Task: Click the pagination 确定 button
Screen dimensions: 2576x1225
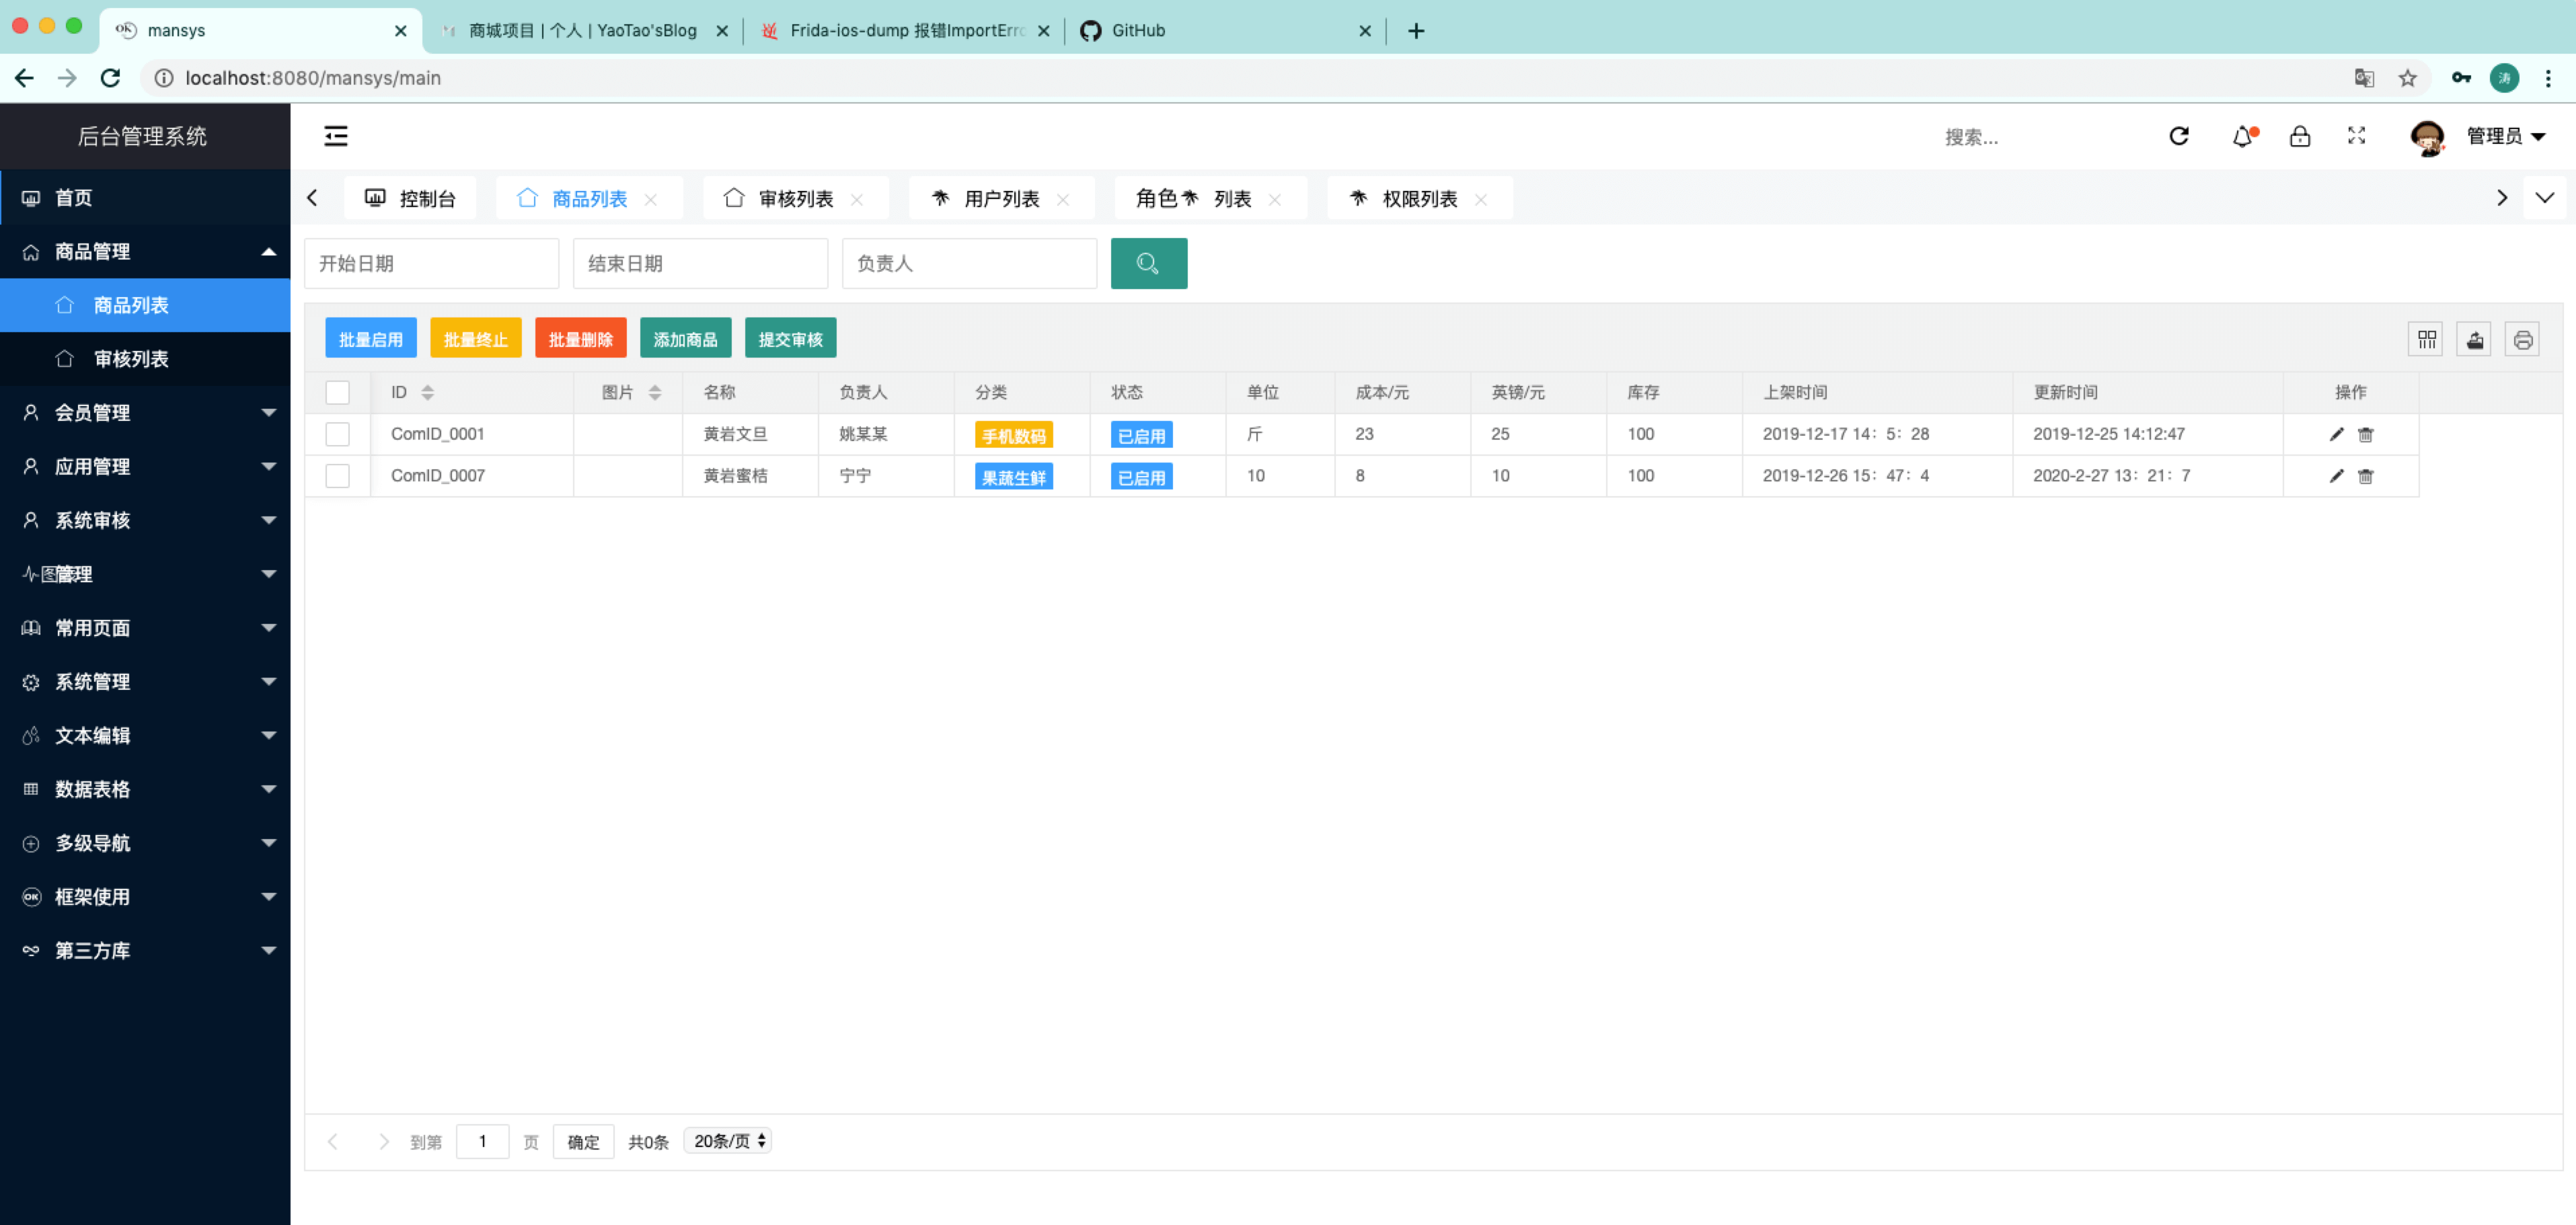Action: pyautogui.click(x=583, y=1142)
